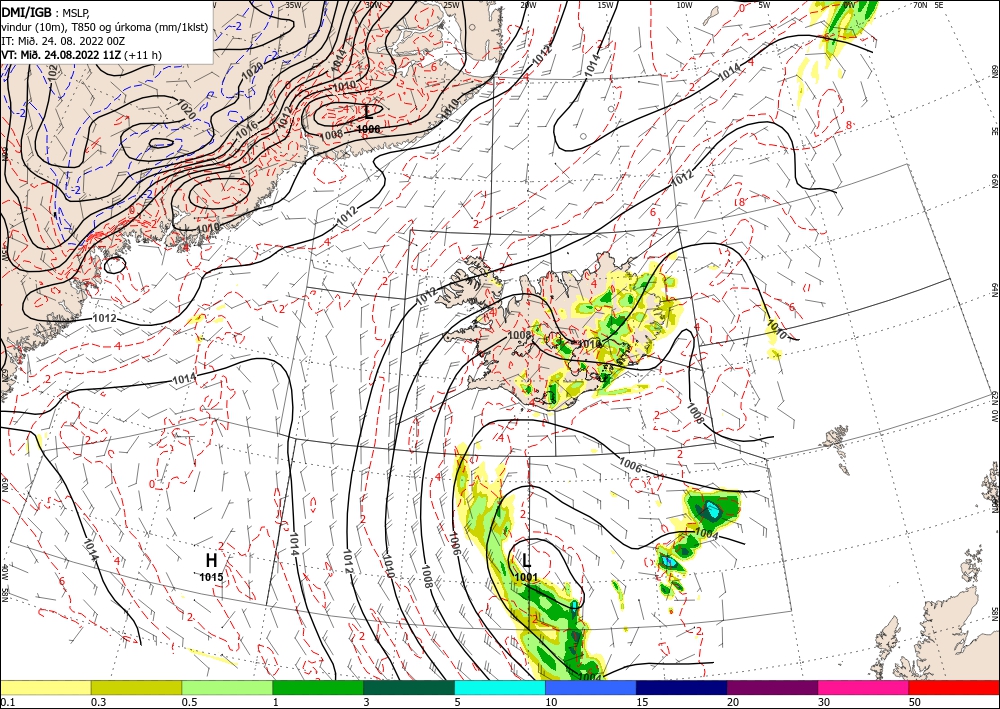Click the dark green 3–5 legend segment

click(x=409, y=687)
